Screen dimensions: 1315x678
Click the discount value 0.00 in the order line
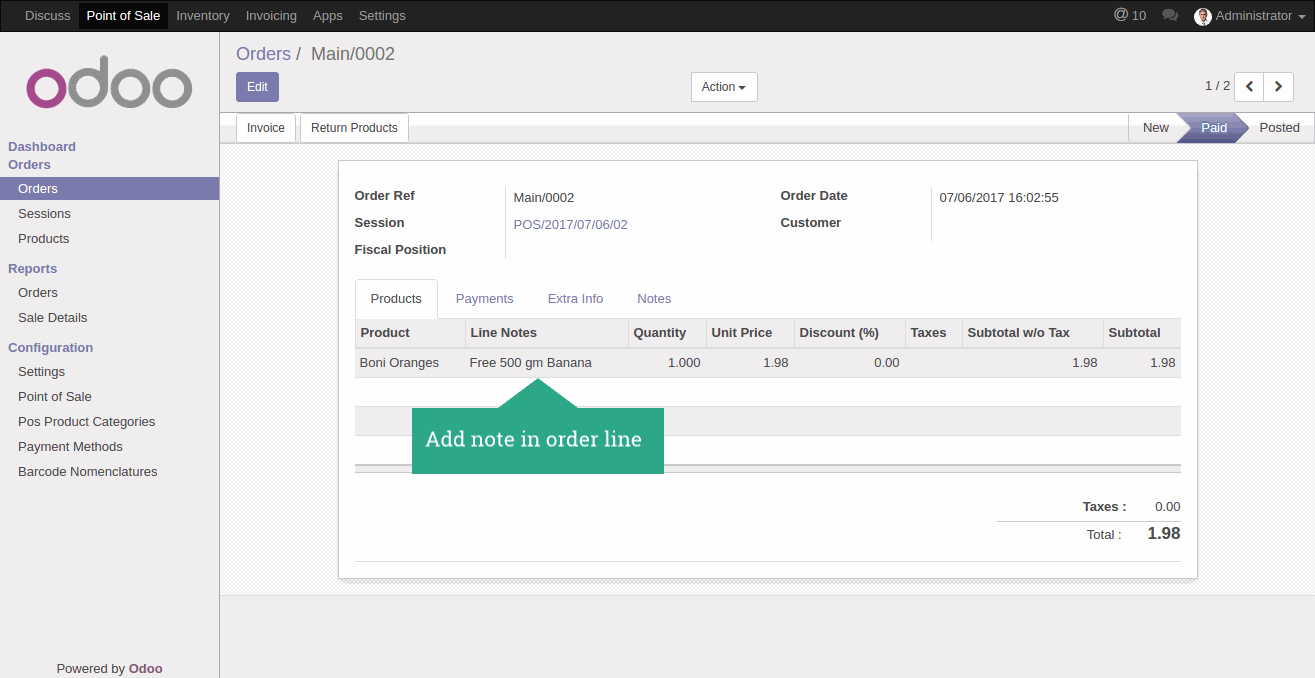(887, 363)
